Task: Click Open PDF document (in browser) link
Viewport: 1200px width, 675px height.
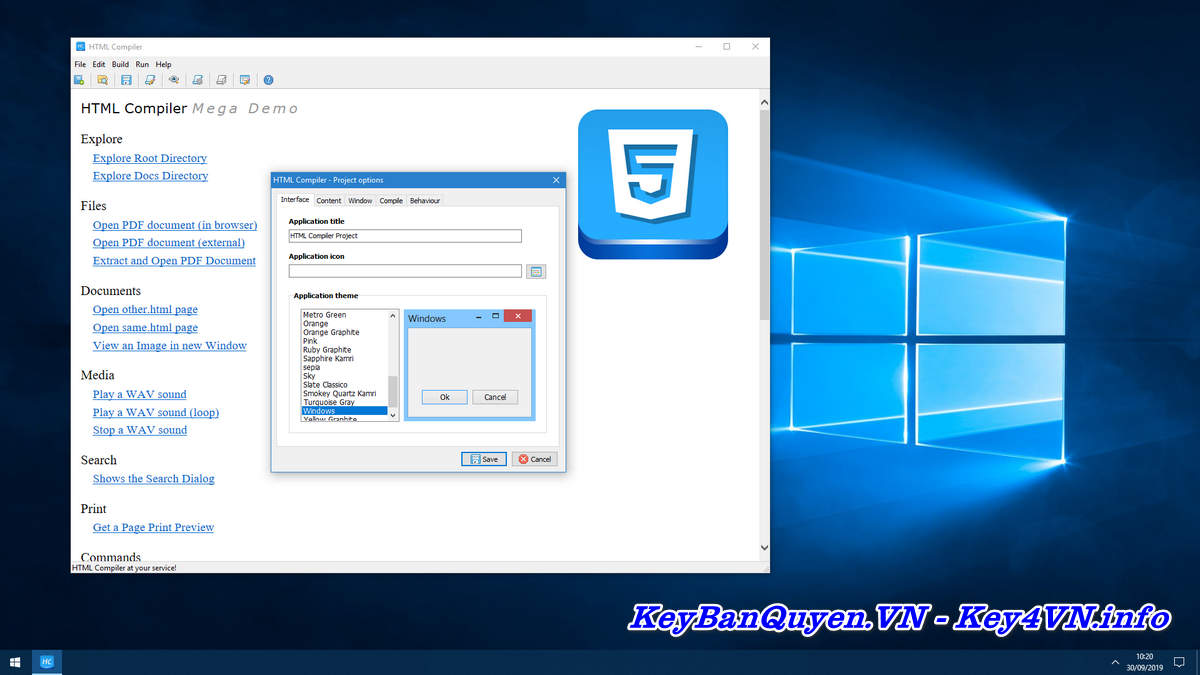Action: click(x=175, y=225)
